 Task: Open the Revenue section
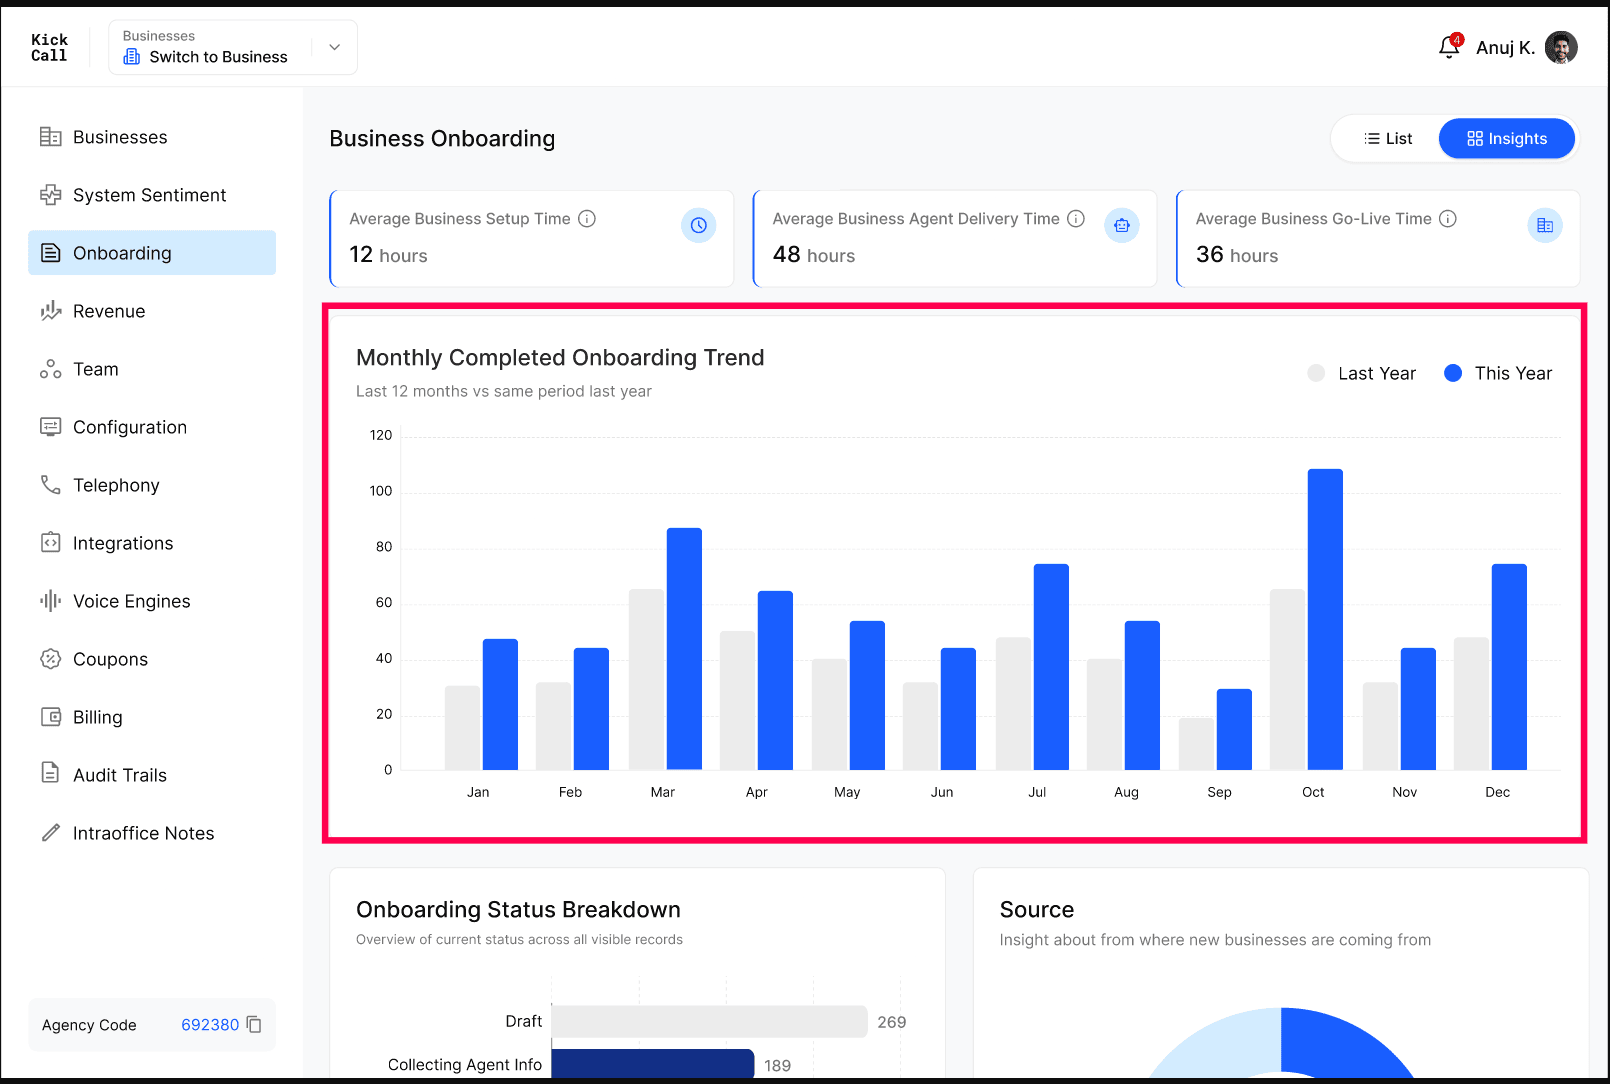click(x=152, y=311)
